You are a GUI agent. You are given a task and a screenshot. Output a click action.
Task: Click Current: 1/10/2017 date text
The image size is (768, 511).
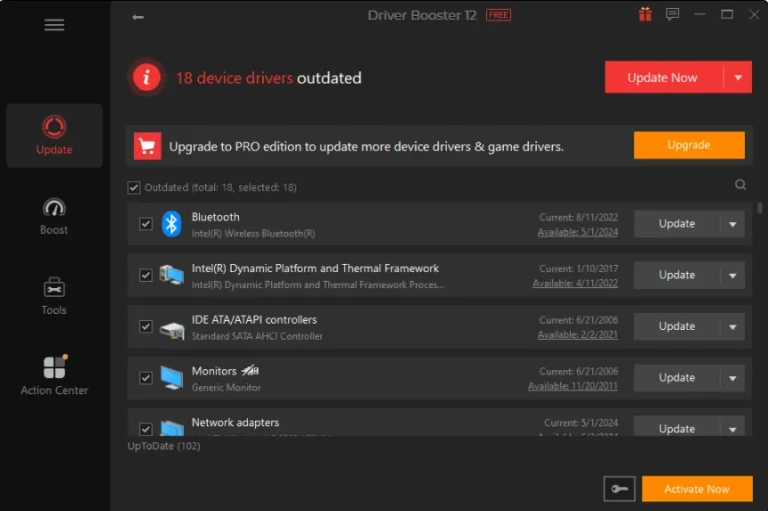(578, 268)
